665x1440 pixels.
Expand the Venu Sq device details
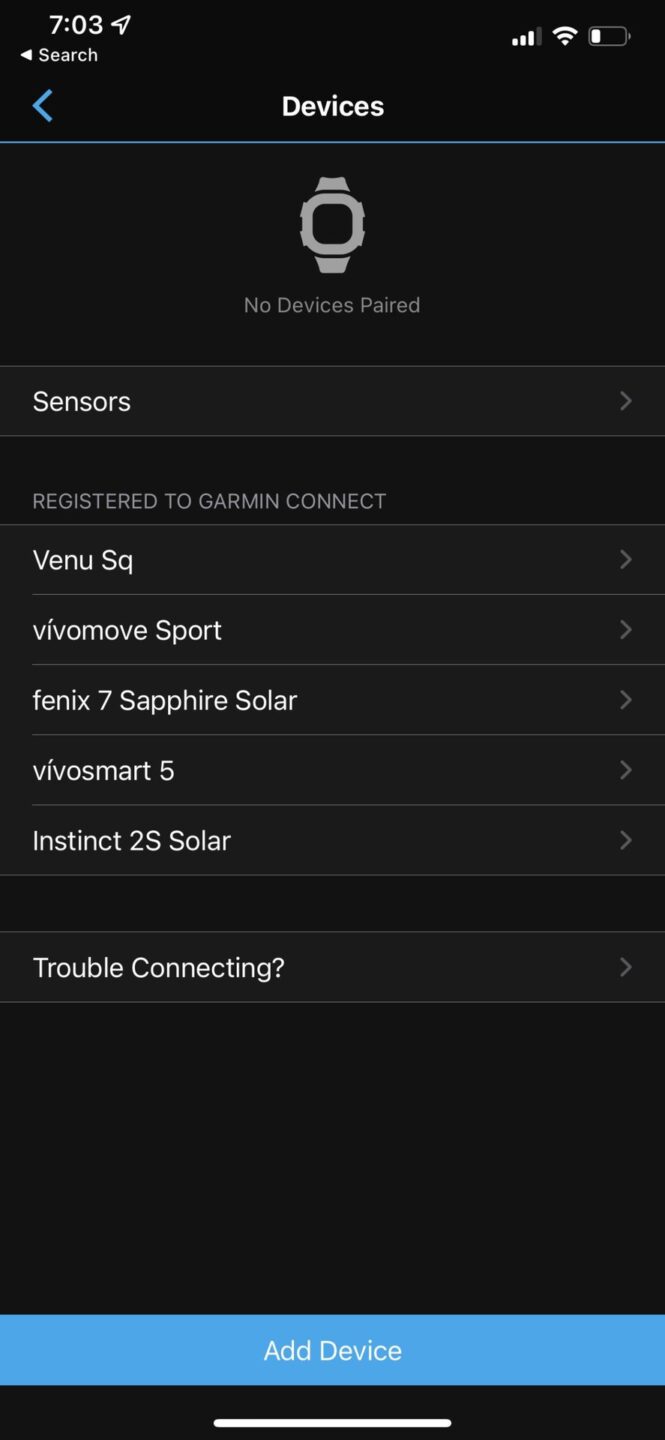coord(626,560)
